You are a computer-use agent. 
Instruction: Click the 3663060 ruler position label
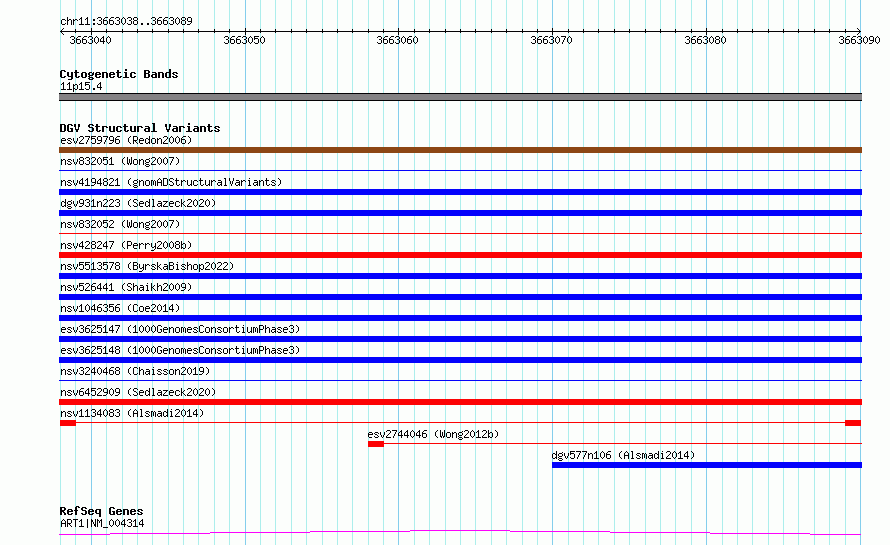pos(397,40)
